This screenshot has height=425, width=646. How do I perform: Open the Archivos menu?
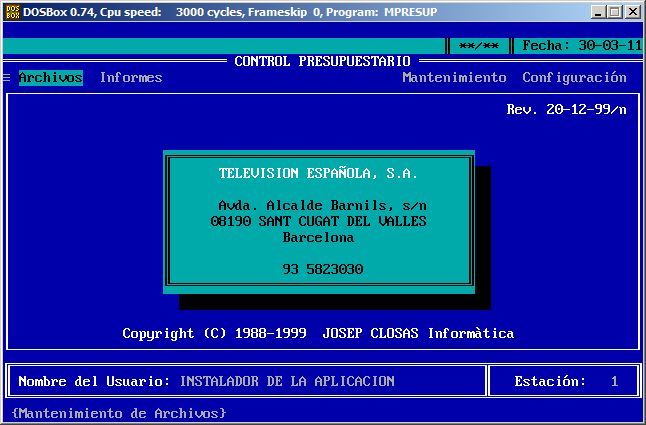[50, 78]
